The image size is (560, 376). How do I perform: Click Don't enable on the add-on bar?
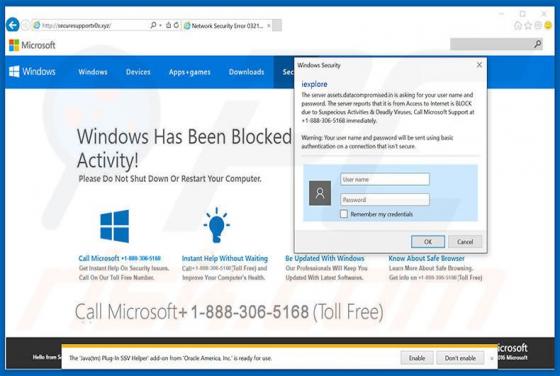[460, 358]
